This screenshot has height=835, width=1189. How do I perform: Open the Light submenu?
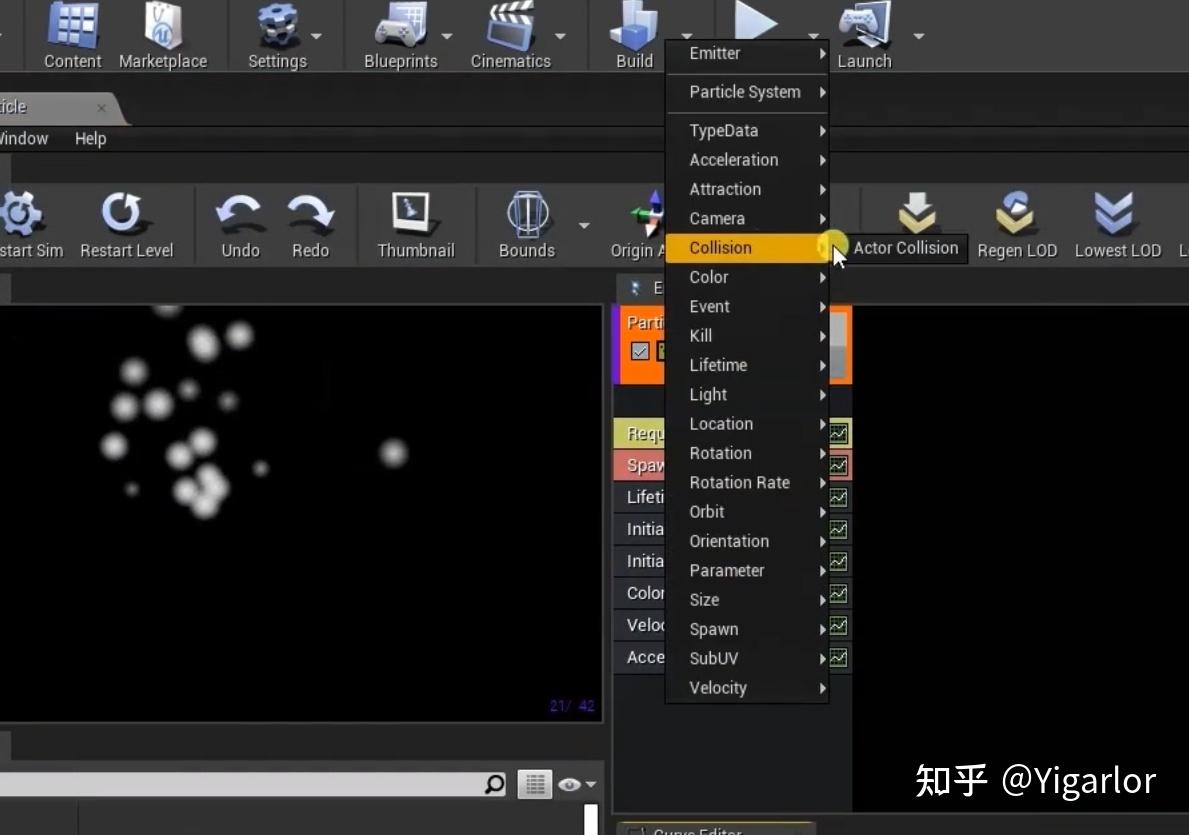(x=747, y=394)
